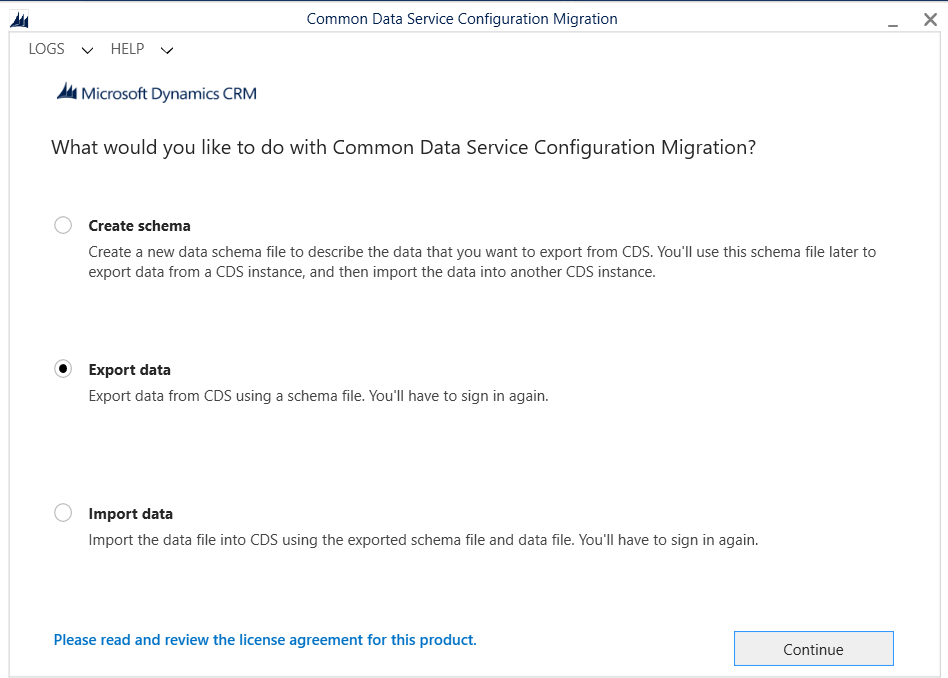Click the Microsoft Dynamics CRM logo
Viewport: 948px width, 678px height.
pyautogui.click(x=157, y=93)
